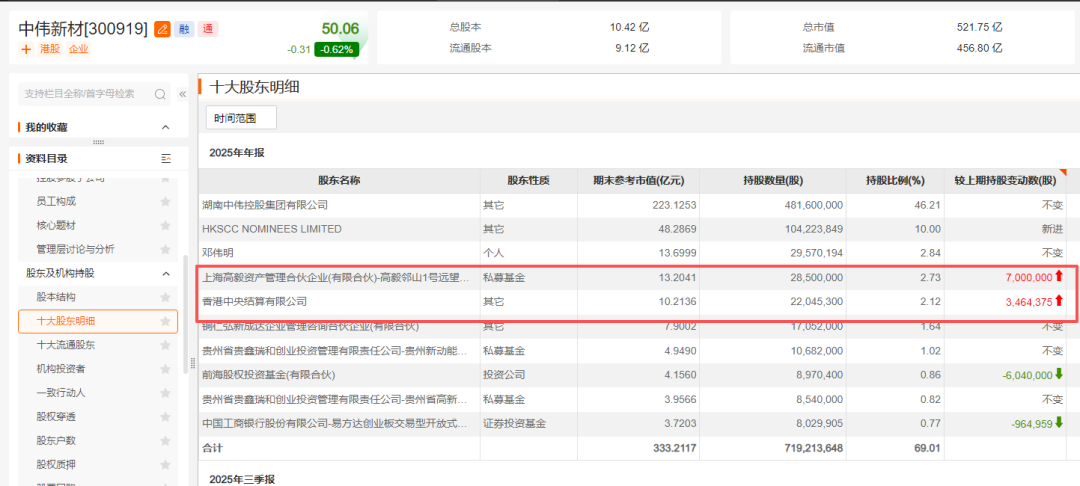Click the sidebar vertical scrollbar
This screenshot has height=486, width=1080.
[185, 350]
